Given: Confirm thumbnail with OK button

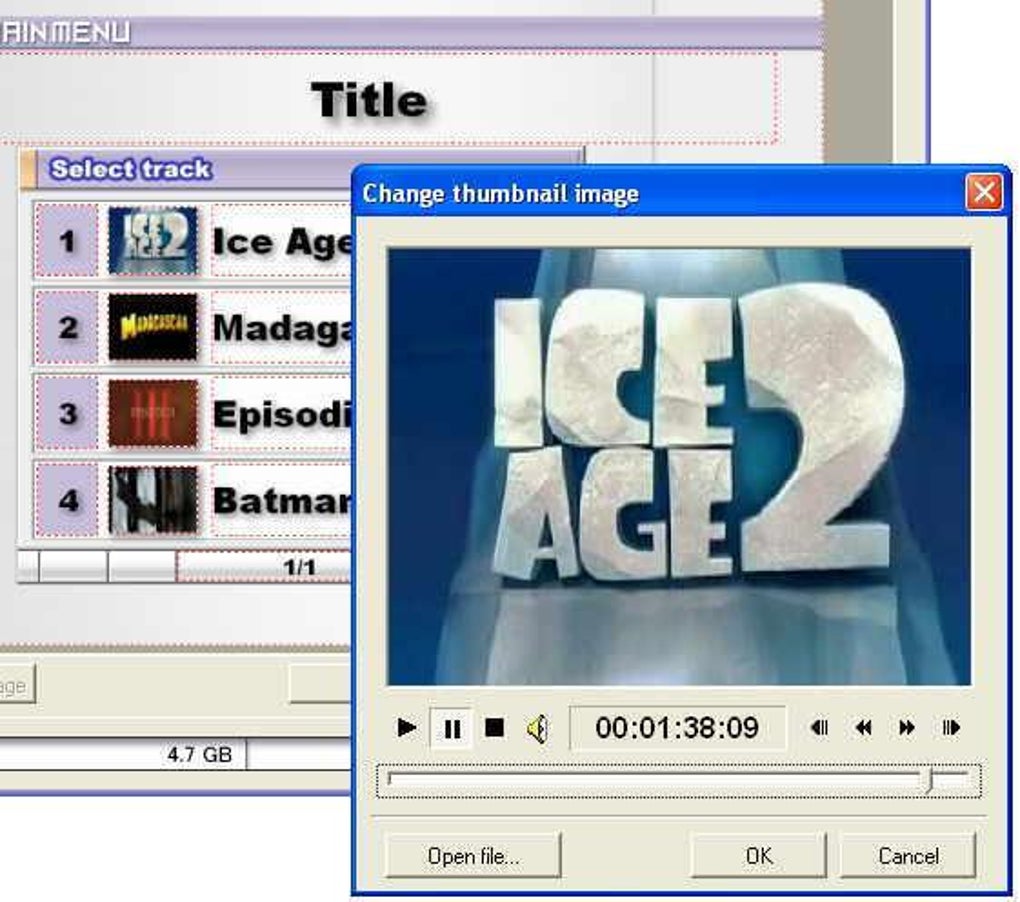Looking at the screenshot, I should click(x=758, y=856).
